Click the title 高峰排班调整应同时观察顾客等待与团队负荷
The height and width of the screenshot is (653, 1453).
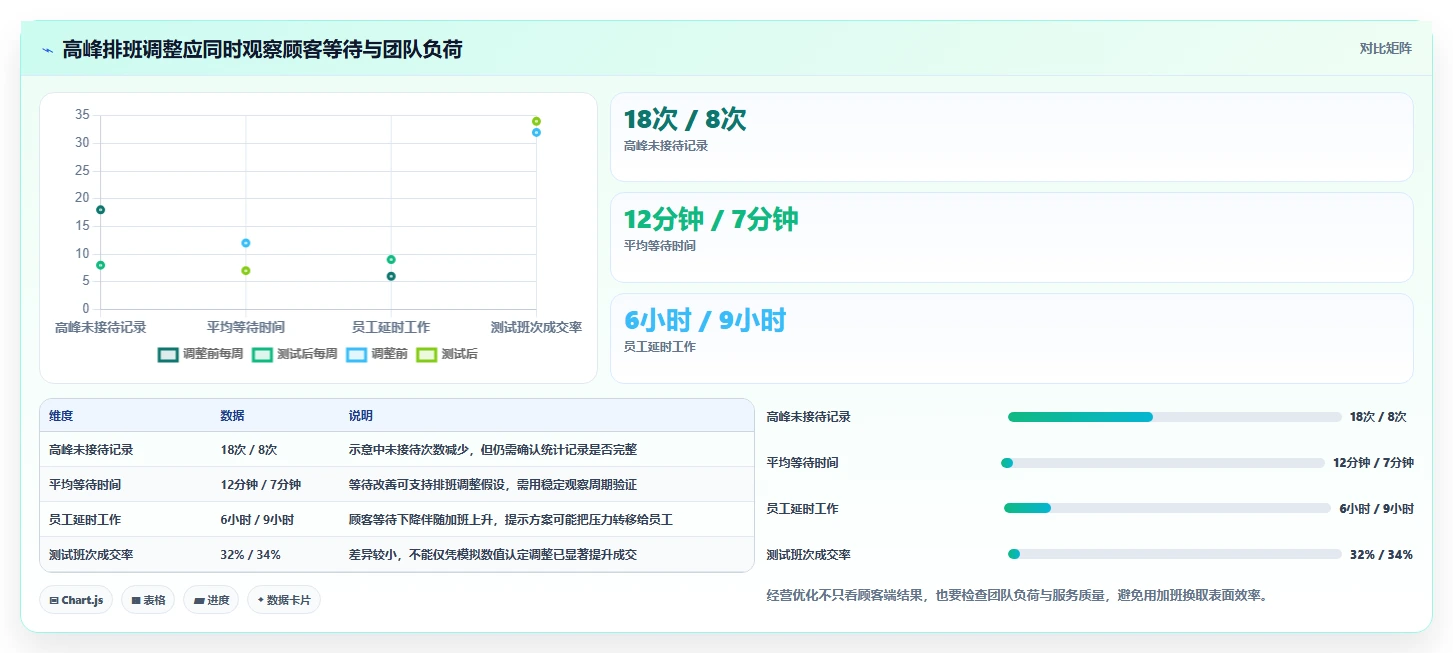[x=262, y=49]
